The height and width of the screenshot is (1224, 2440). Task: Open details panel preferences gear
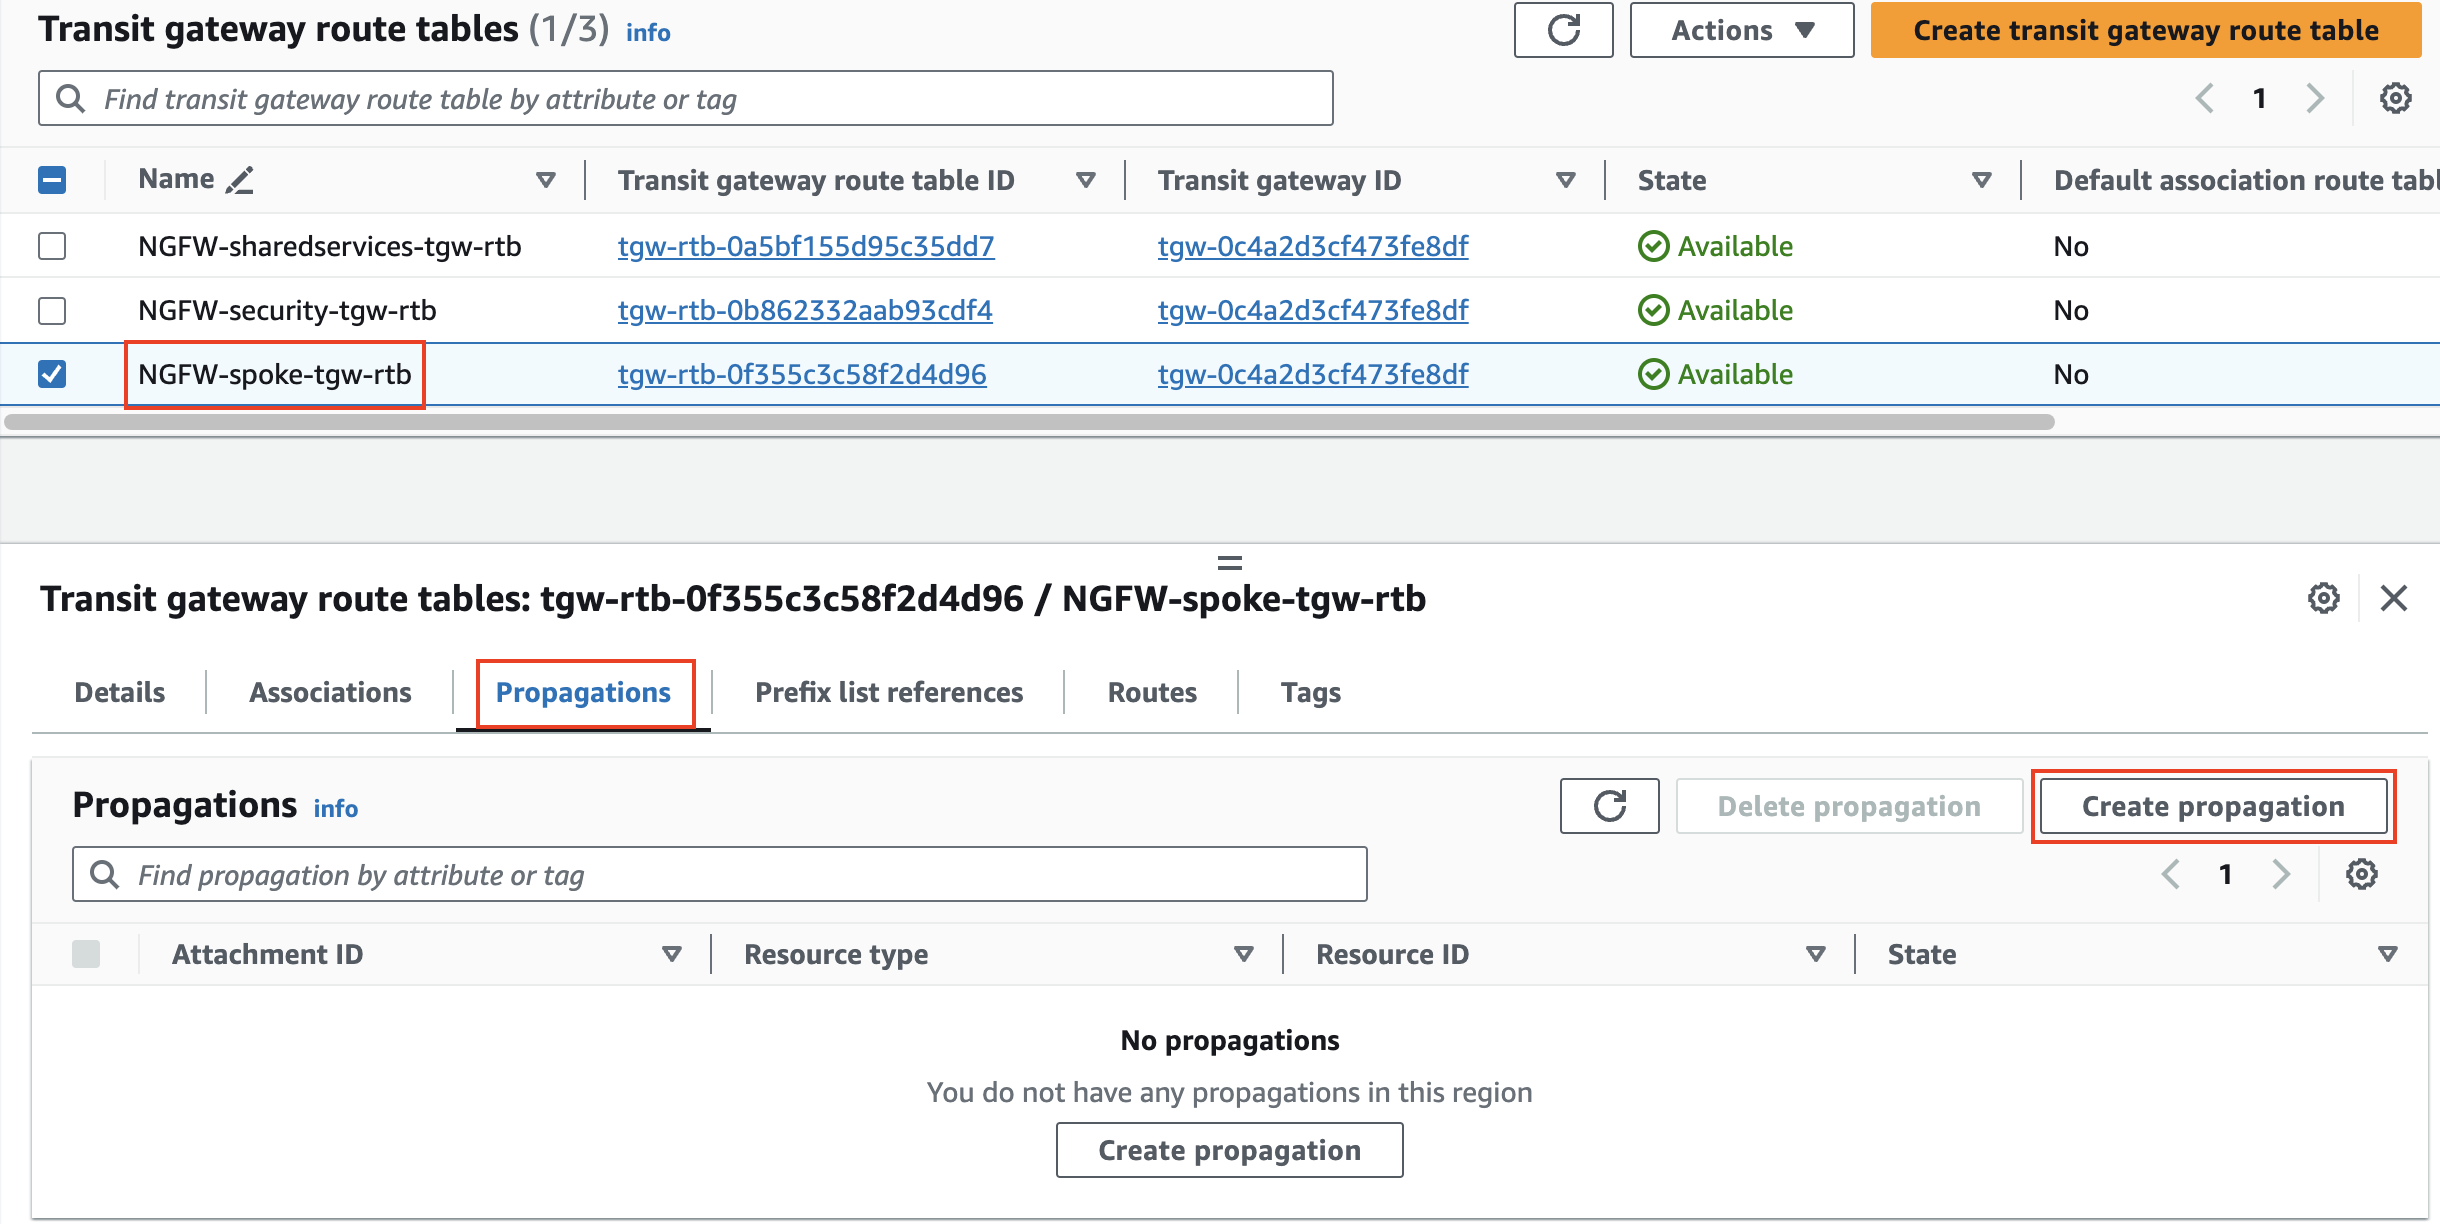pos(2323,598)
